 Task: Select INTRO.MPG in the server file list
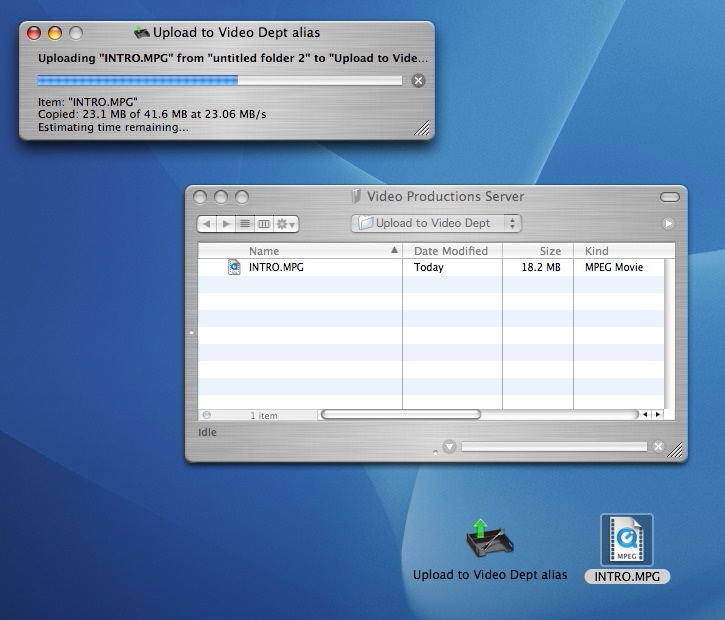click(275, 267)
